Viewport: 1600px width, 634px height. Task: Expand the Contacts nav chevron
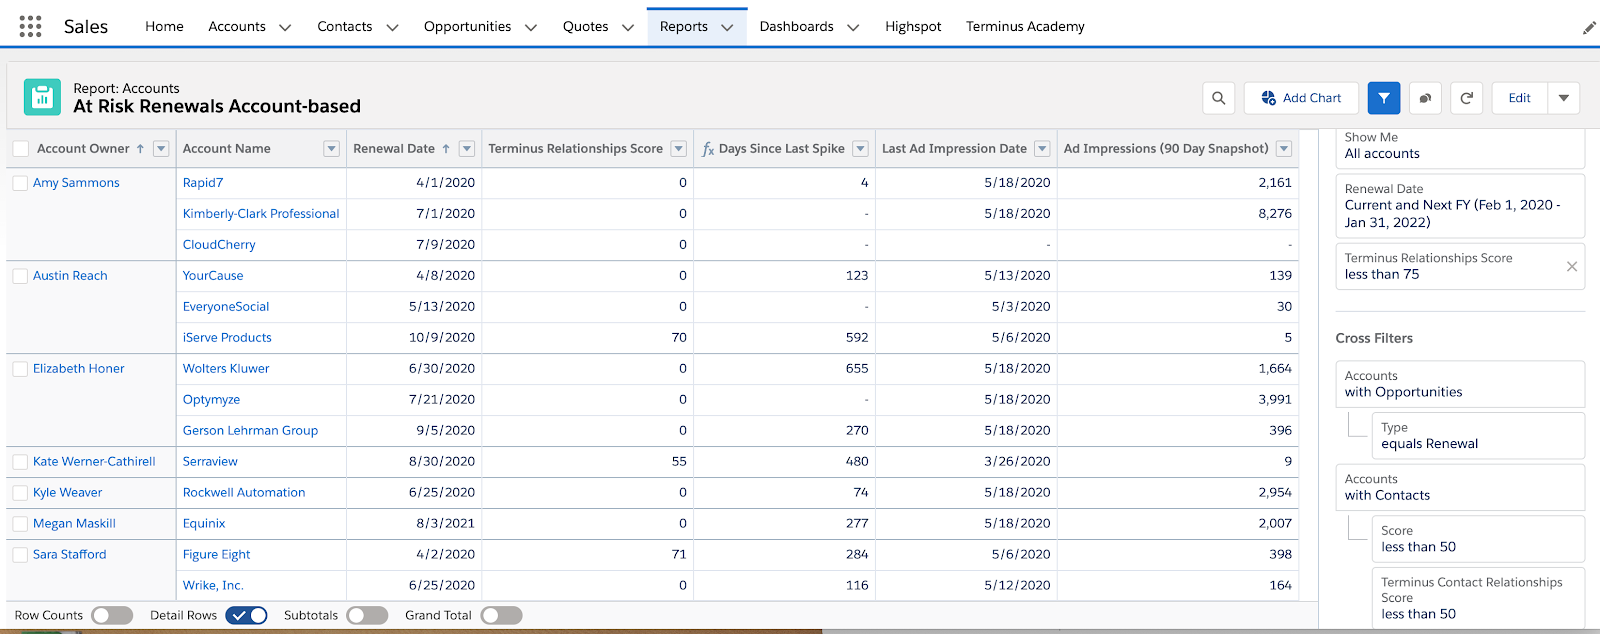click(392, 27)
